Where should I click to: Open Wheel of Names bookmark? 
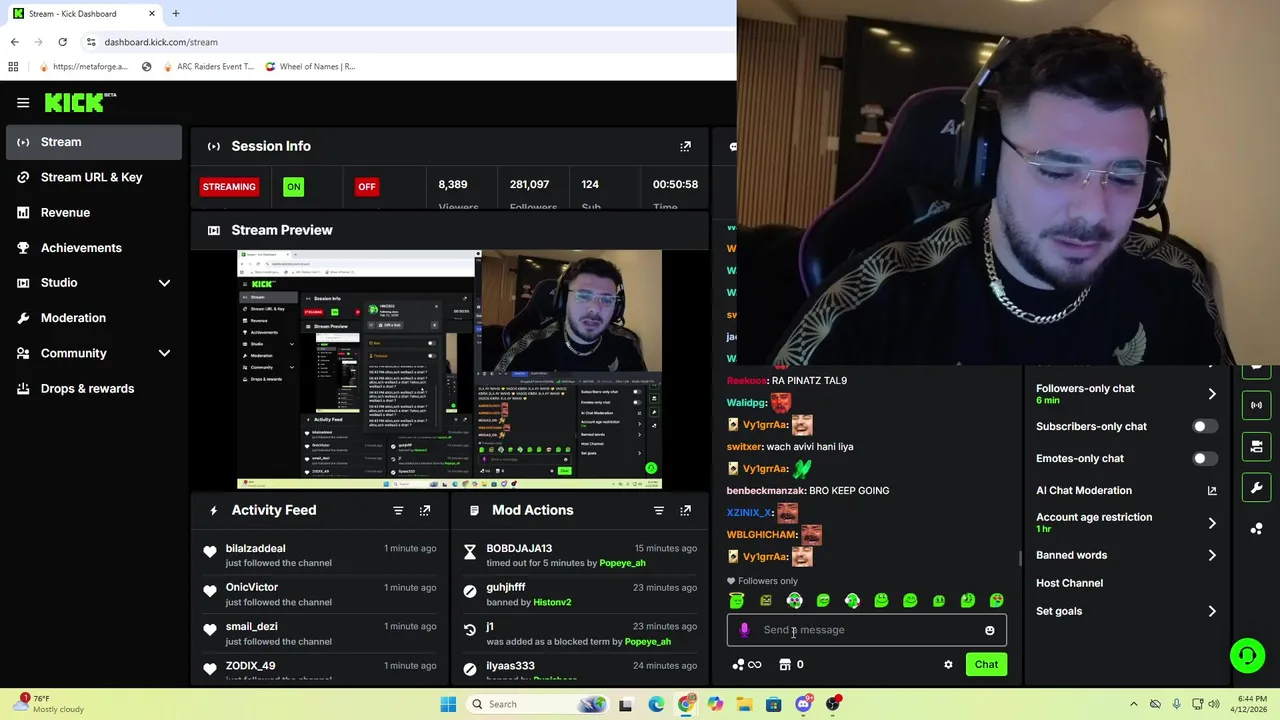tap(310, 66)
